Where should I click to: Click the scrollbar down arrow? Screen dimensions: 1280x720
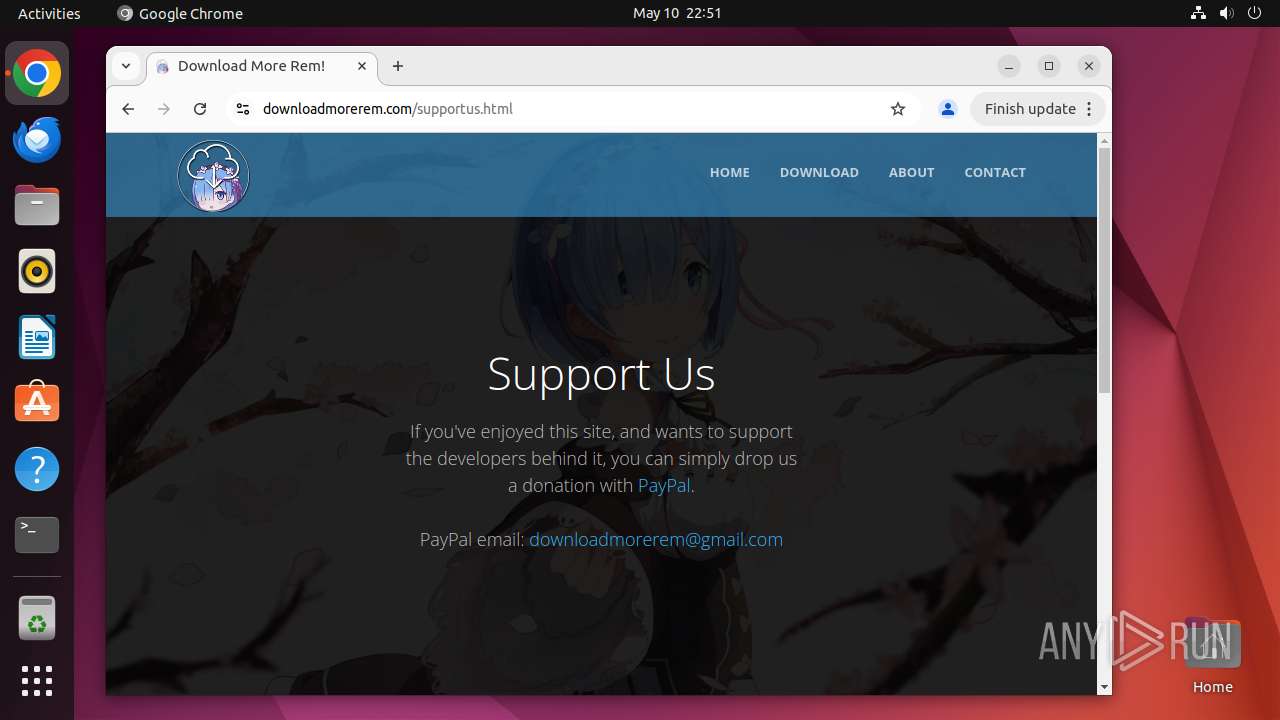pos(1104,687)
